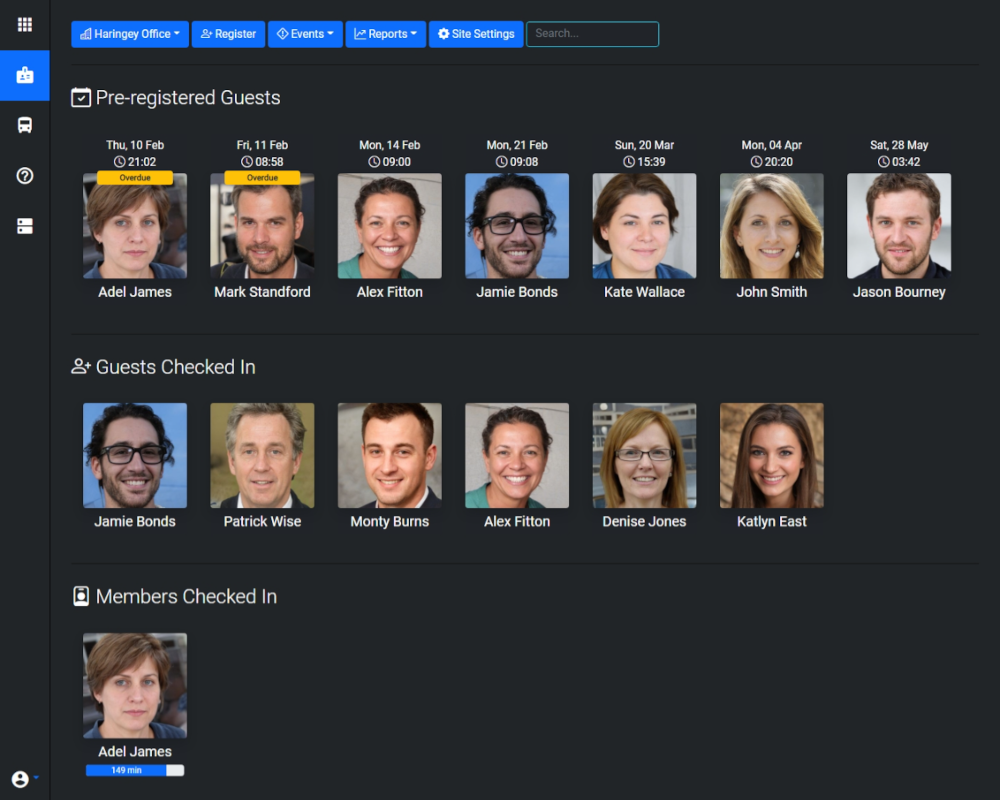Click the Members Checked In heading
Image resolution: width=1000 pixels, height=800 pixels.
pyautogui.click(x=186, y=596)
